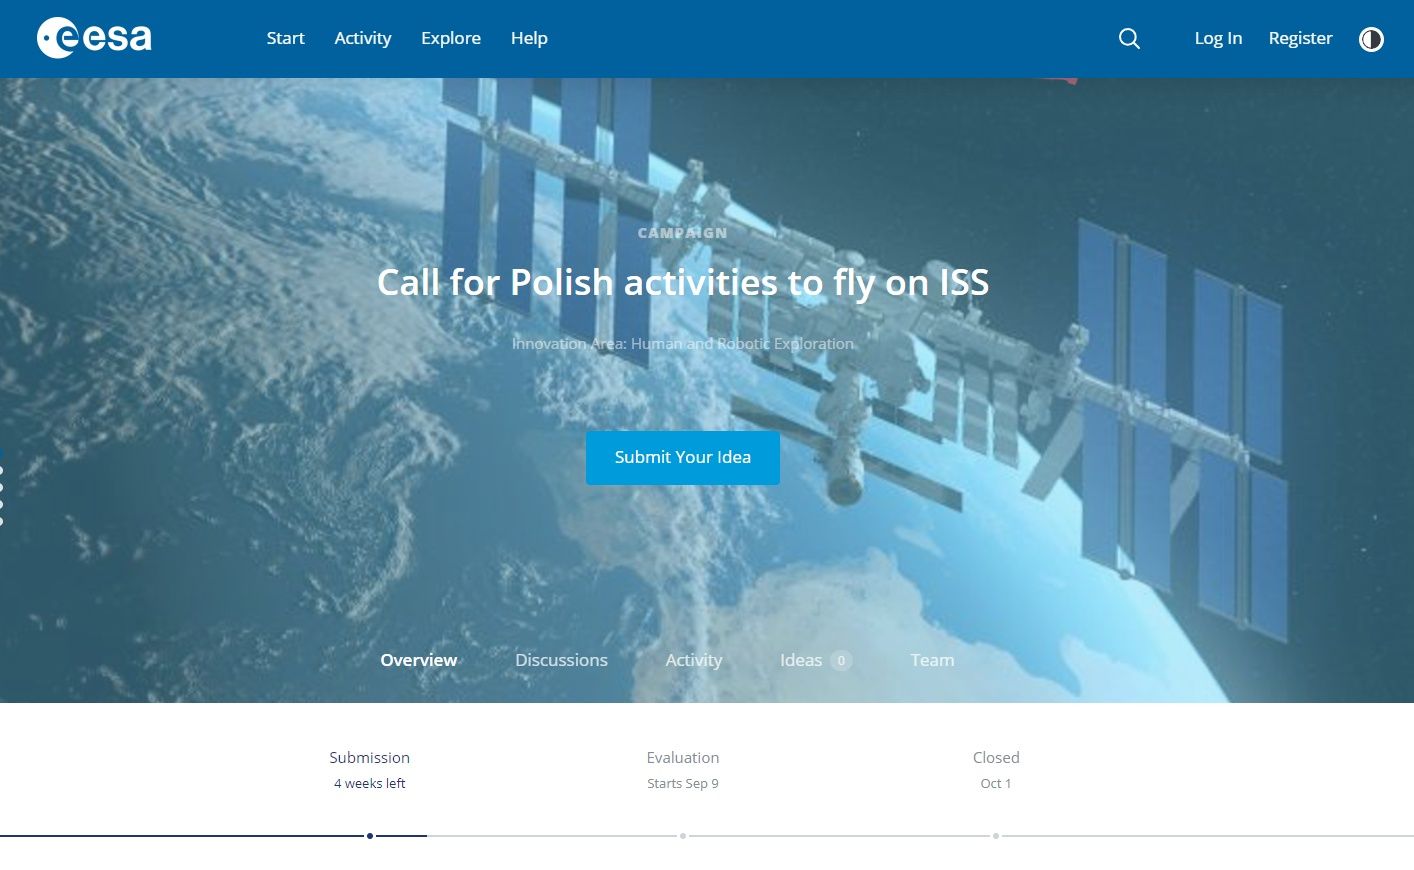Open the Explore menu item
Screen dimensions: 1414x870
(451, 38)
